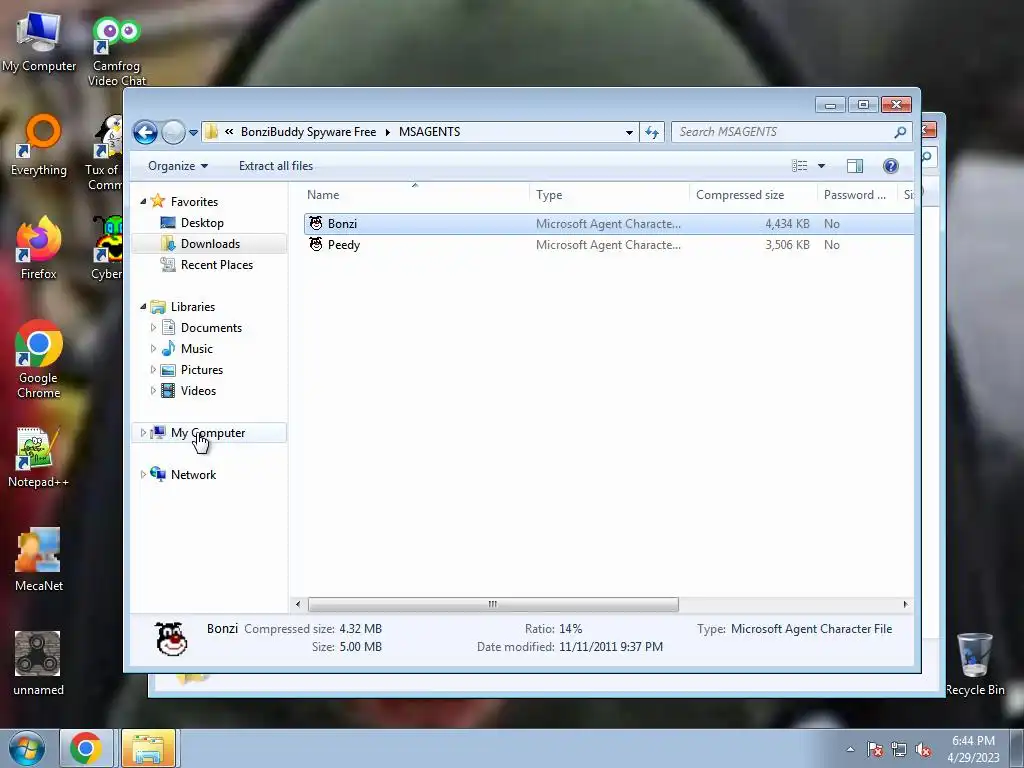Image resolution: width=1024 pixels, height=768 pixels.
Task: Click the Windows Start orb
Action: tap(27, 748)
